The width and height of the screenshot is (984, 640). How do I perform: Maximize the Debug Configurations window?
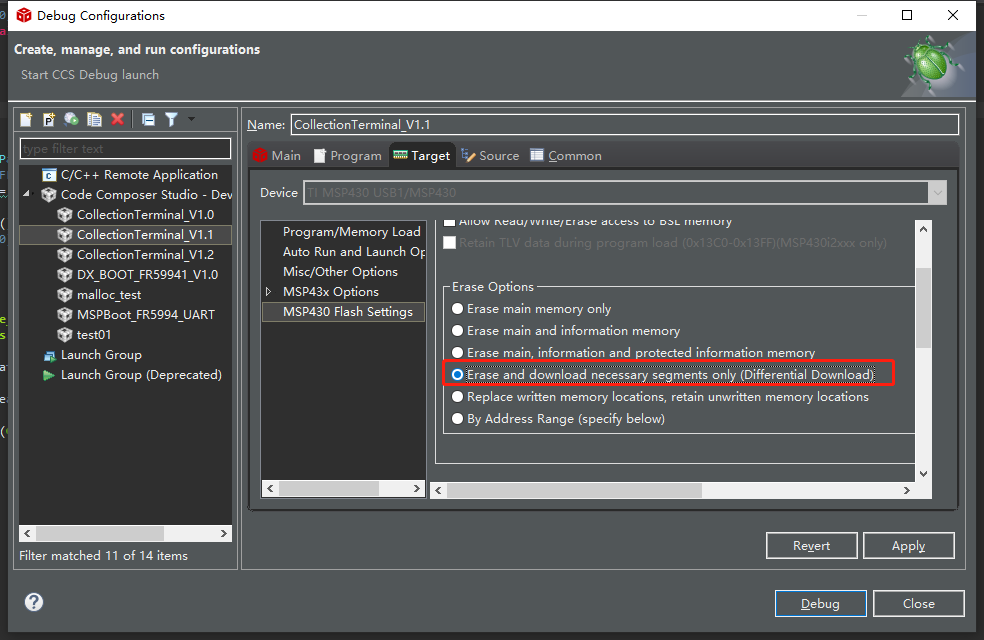coord(907,15)
